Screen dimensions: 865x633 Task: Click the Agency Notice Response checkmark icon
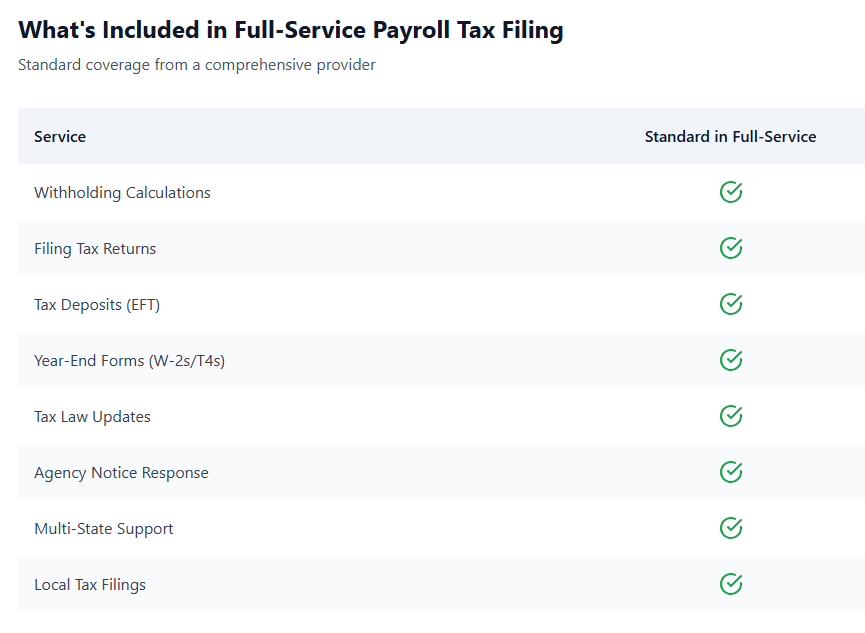tap(731, 472)
